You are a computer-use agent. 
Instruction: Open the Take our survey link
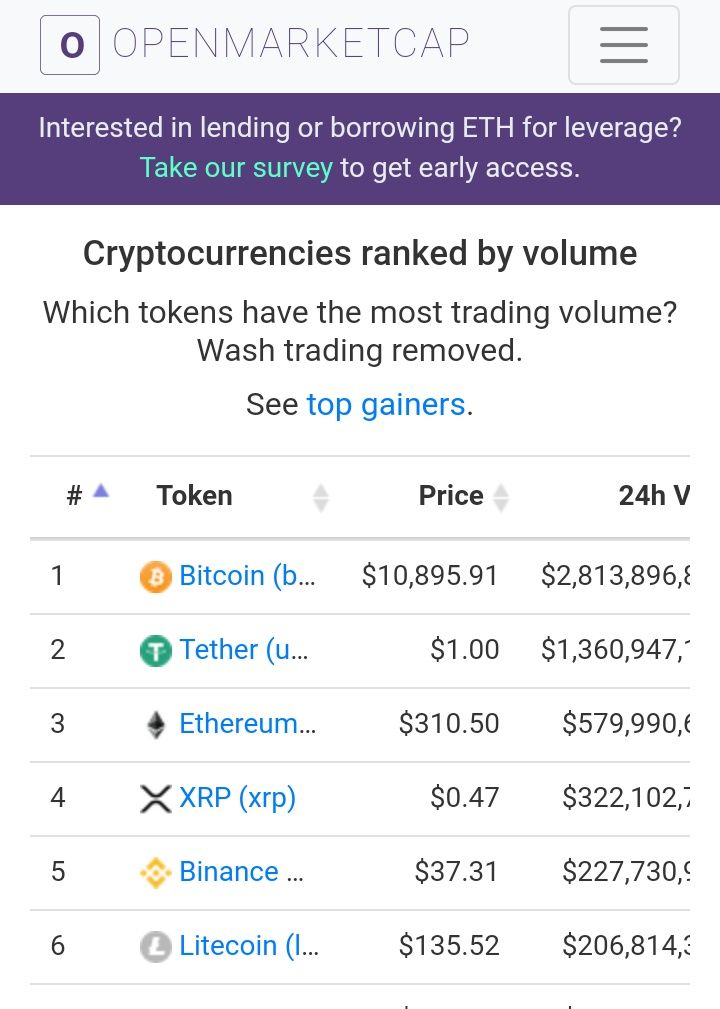click(236, 167)
